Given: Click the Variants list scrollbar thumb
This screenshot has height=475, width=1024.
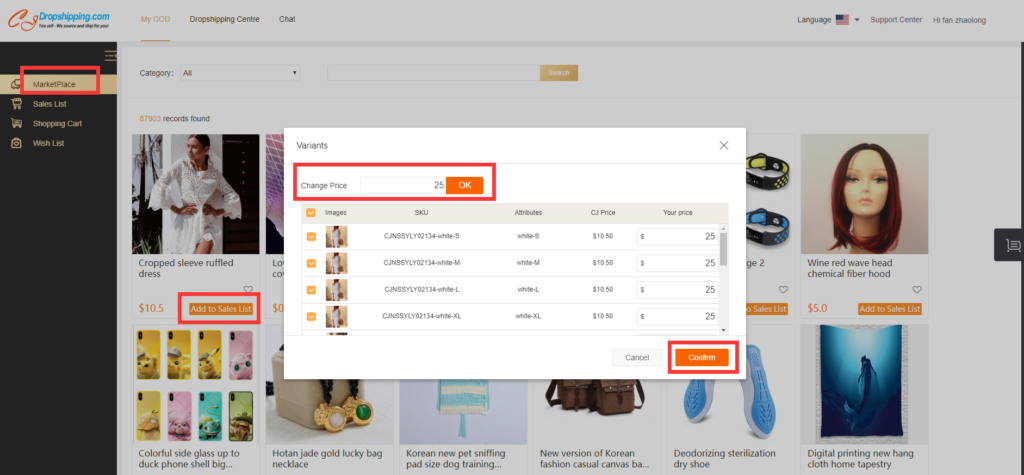Looking at the screenshot, I should click(x=723, y=248).
